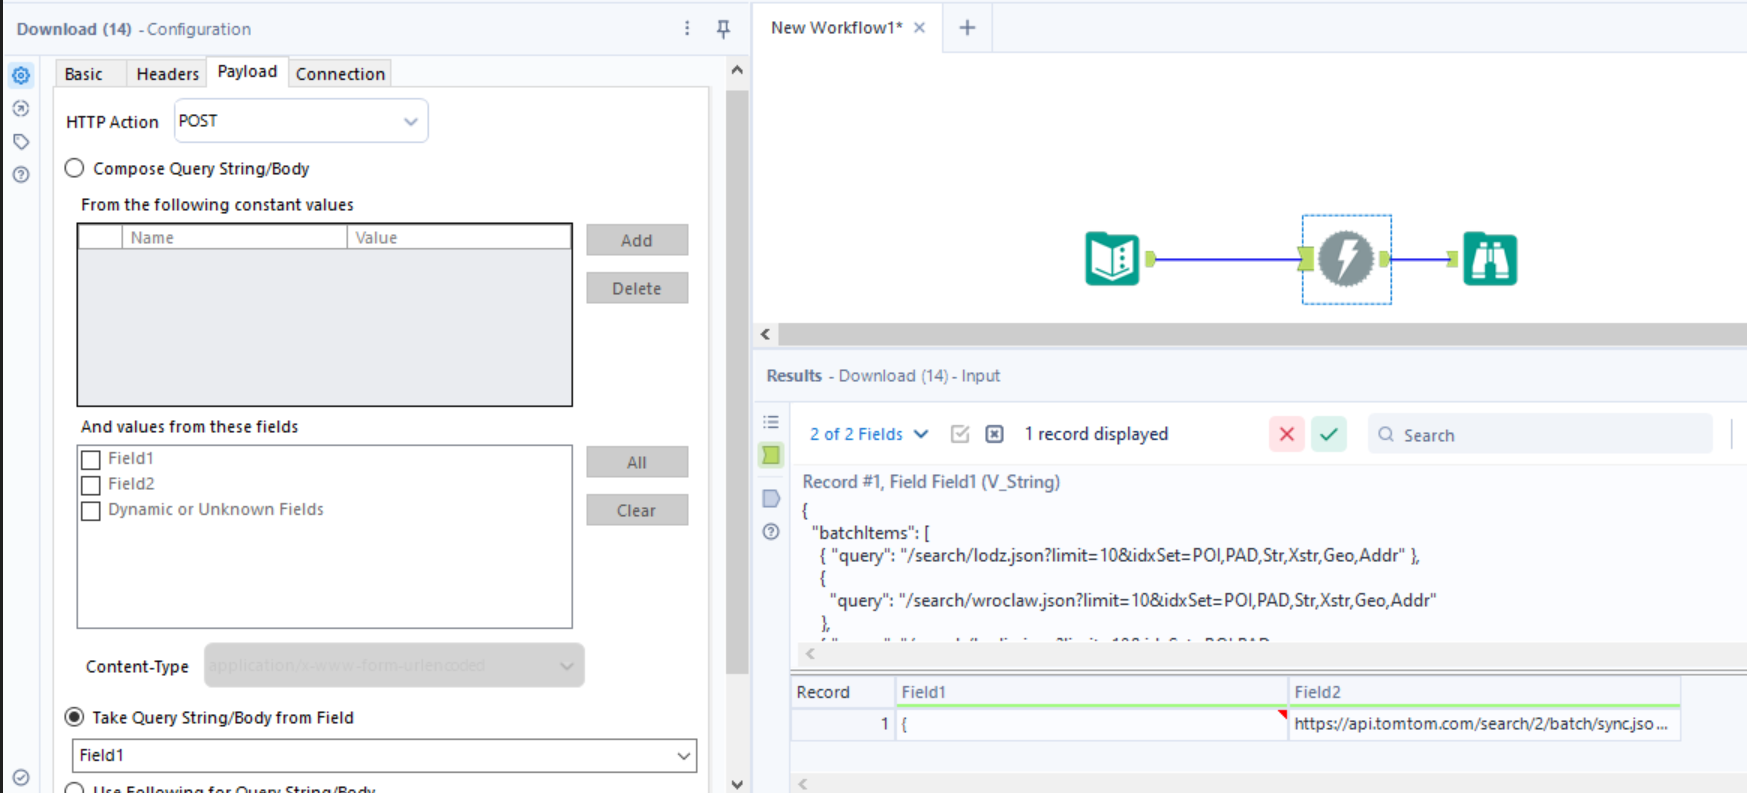The height and width of the screenshot is (793, 1747).
Task: Close the New Workflow1 tab
Action: (920, 28)
